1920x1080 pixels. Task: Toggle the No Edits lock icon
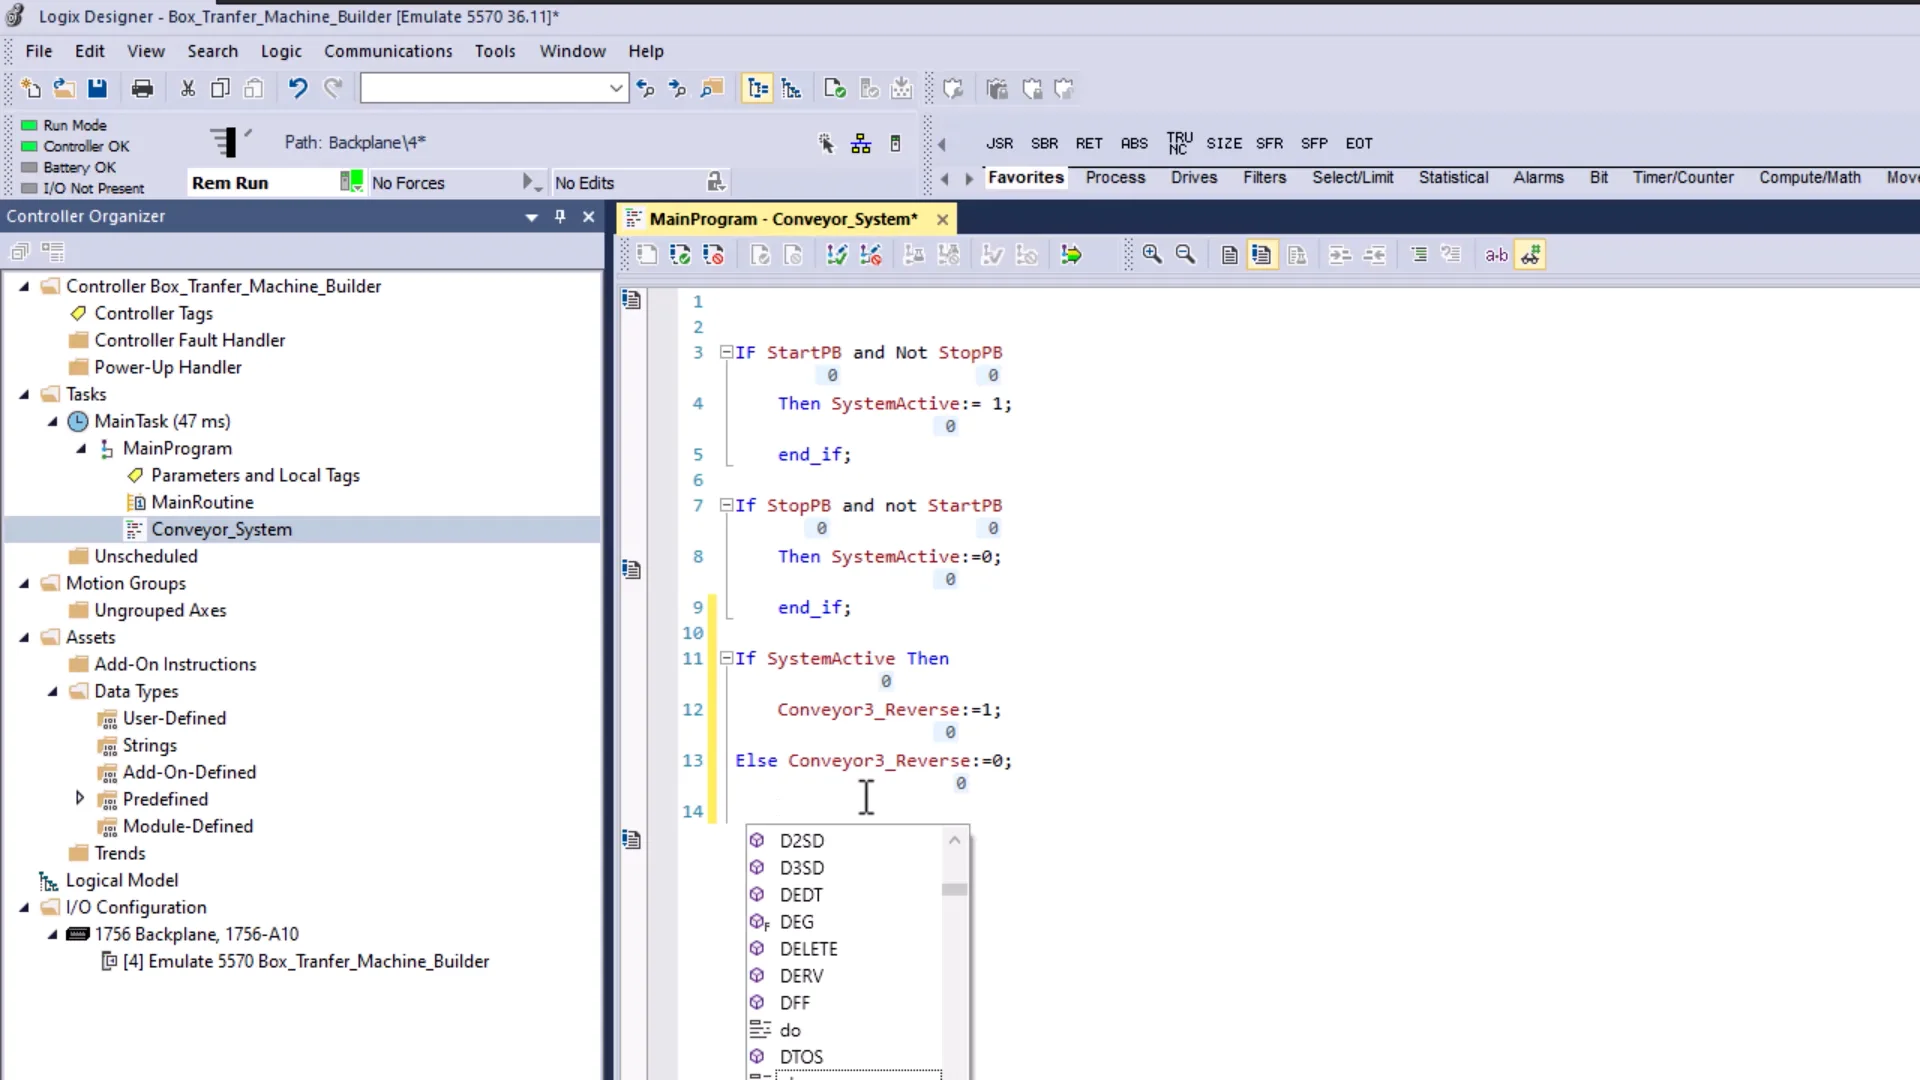(716, 182)
